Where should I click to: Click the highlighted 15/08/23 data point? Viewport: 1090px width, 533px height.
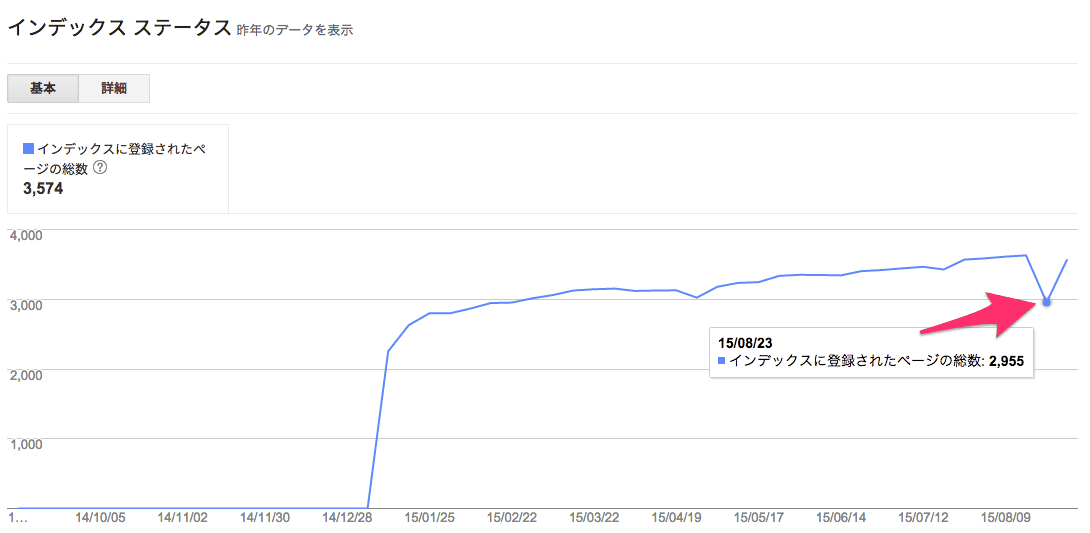1046,302
